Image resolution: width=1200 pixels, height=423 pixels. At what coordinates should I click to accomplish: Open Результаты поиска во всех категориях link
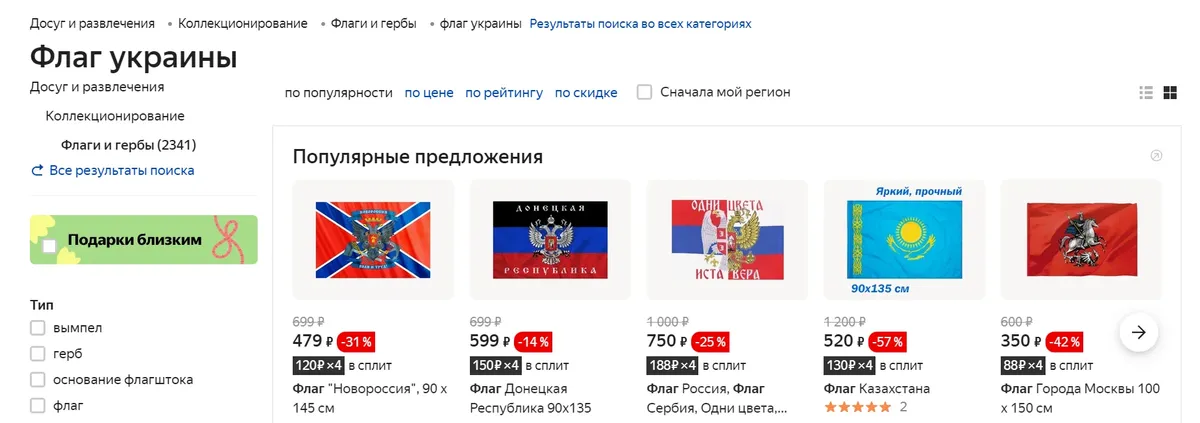(x=640, y=23)
